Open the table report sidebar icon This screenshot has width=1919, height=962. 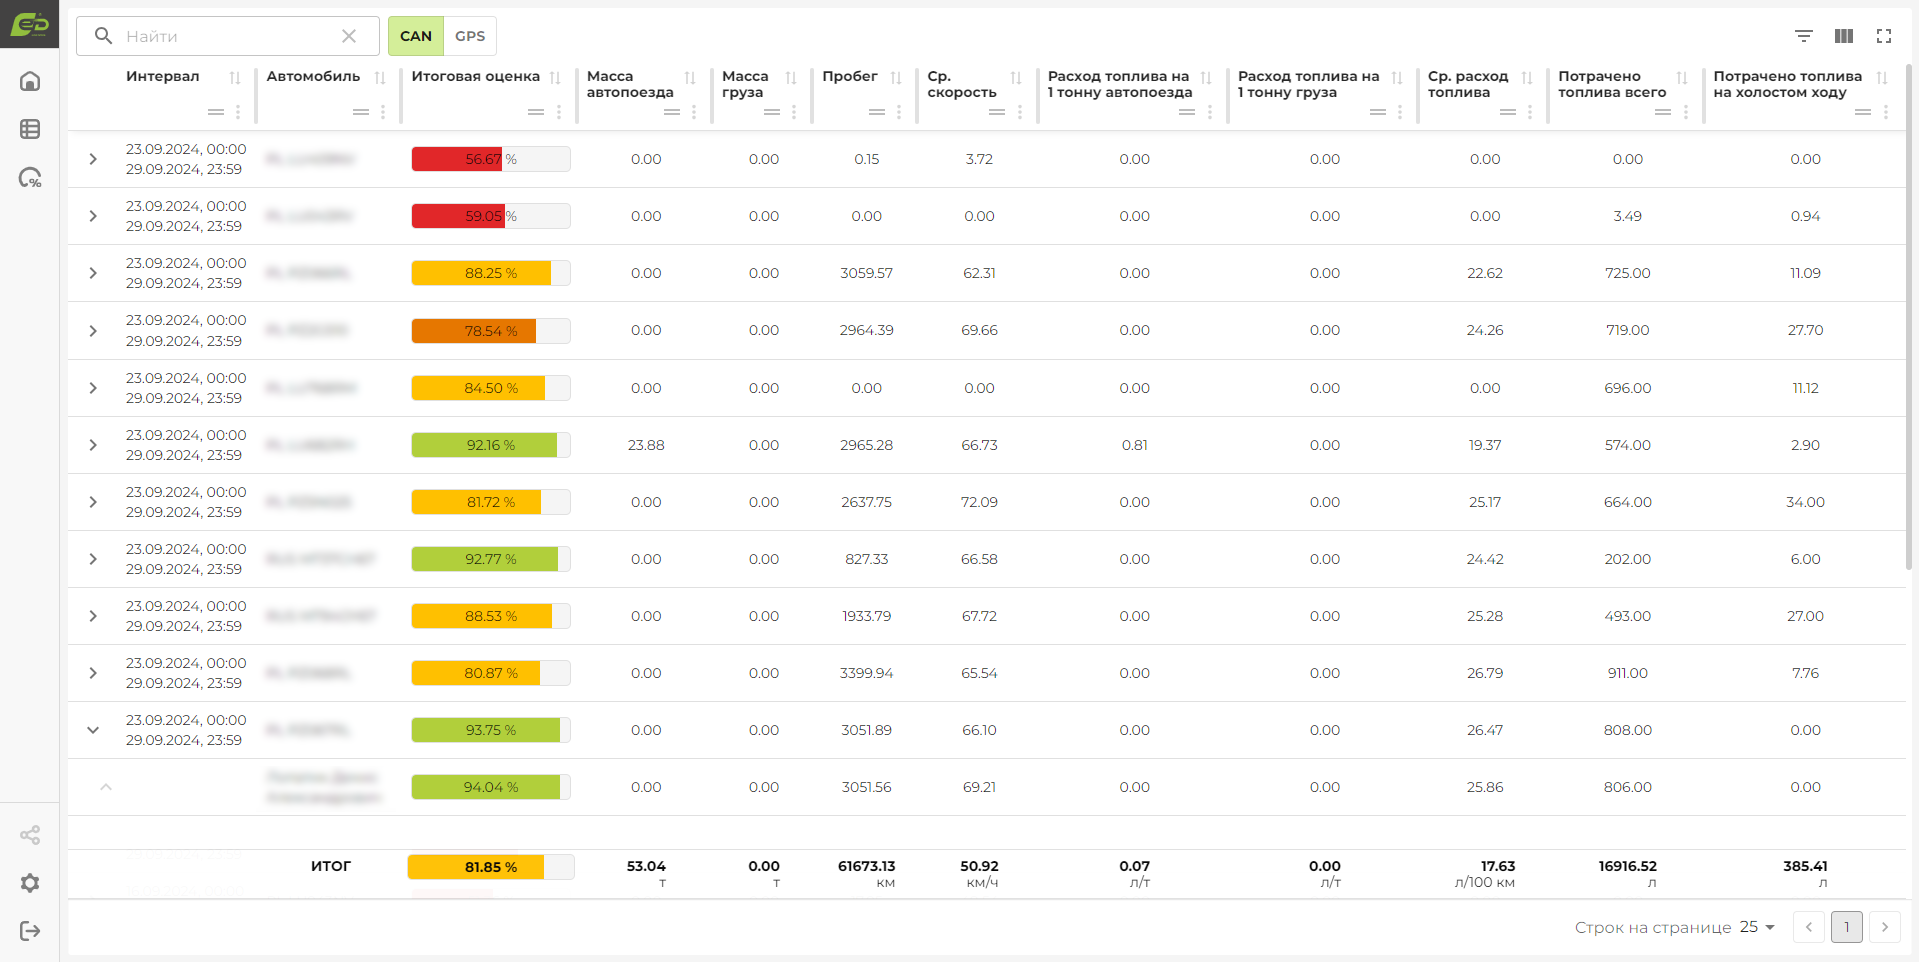pos(30,129)
